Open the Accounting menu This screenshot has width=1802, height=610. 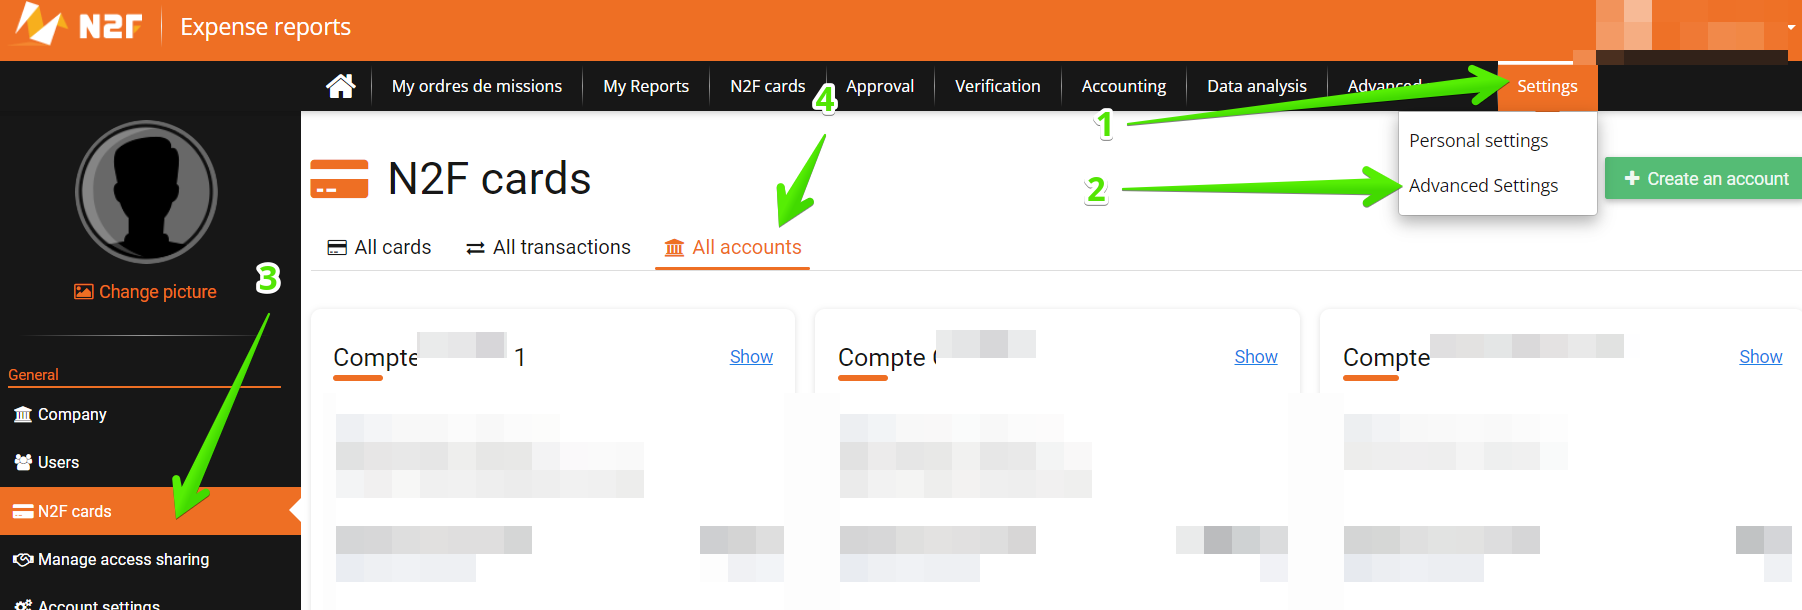click(1123, 86)
